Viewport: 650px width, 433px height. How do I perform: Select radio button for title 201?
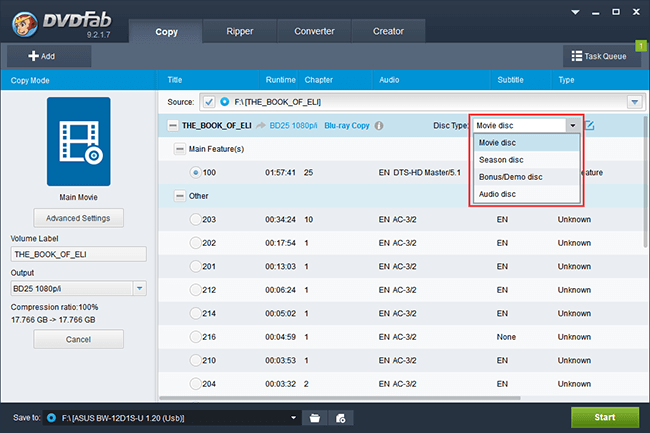(195, 266)
